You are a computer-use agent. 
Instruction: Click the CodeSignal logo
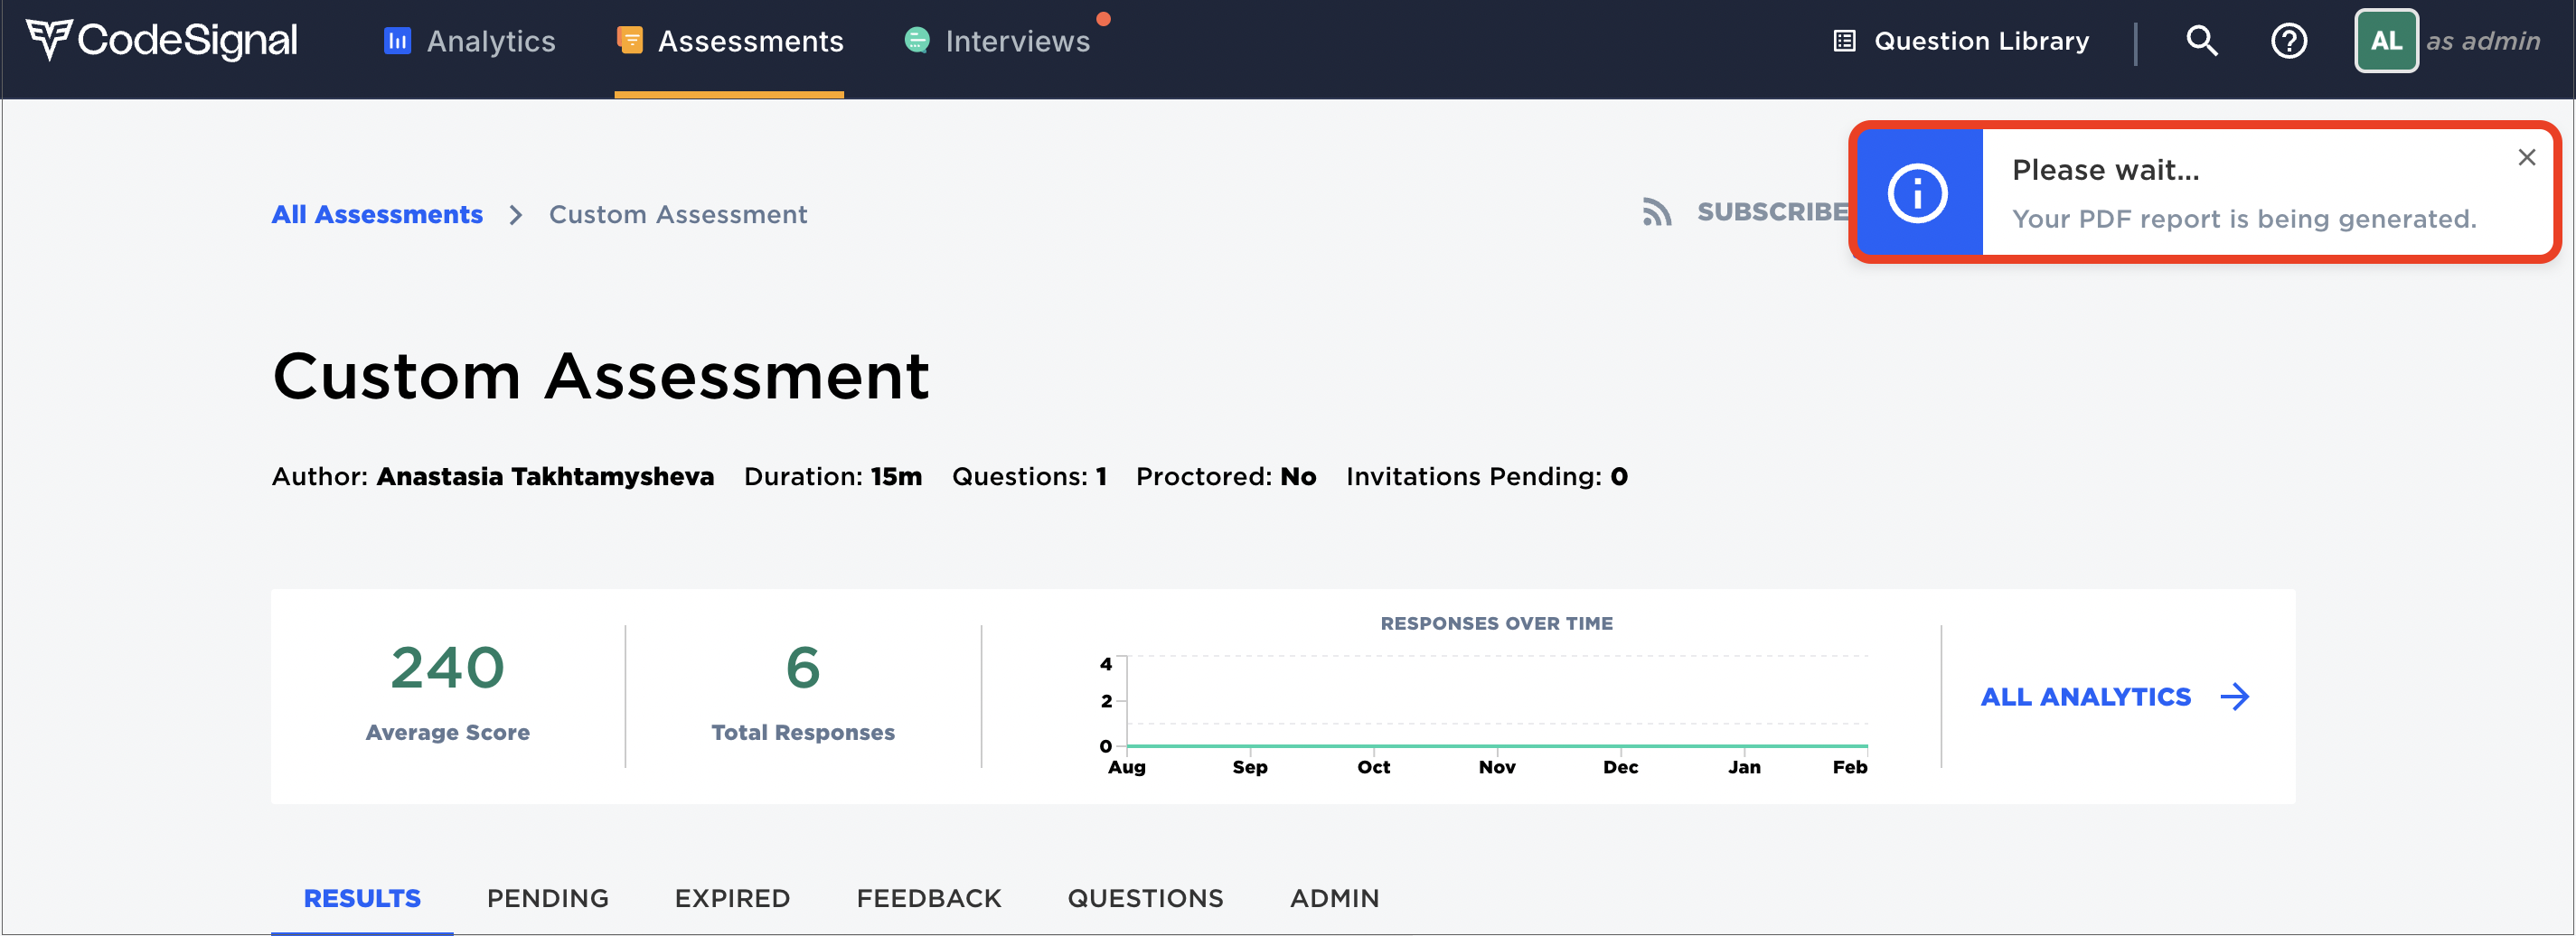pyautogui.click(x=161, y=41)
